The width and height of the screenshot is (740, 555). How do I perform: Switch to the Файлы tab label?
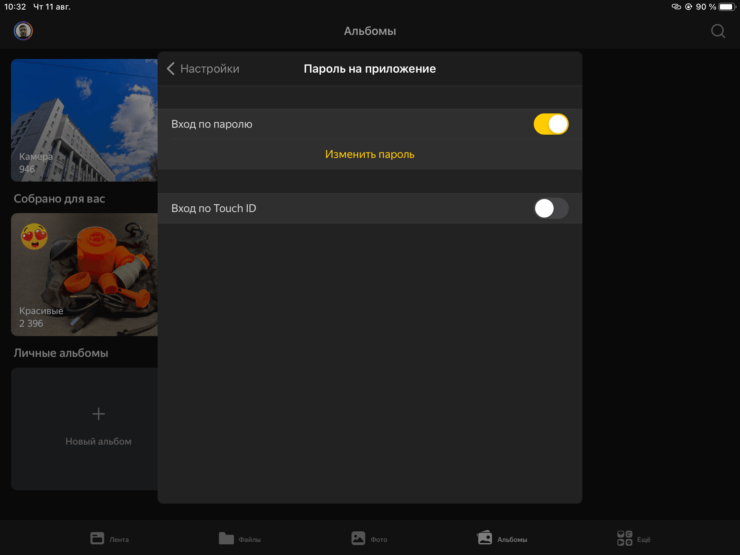coord(250,539)
